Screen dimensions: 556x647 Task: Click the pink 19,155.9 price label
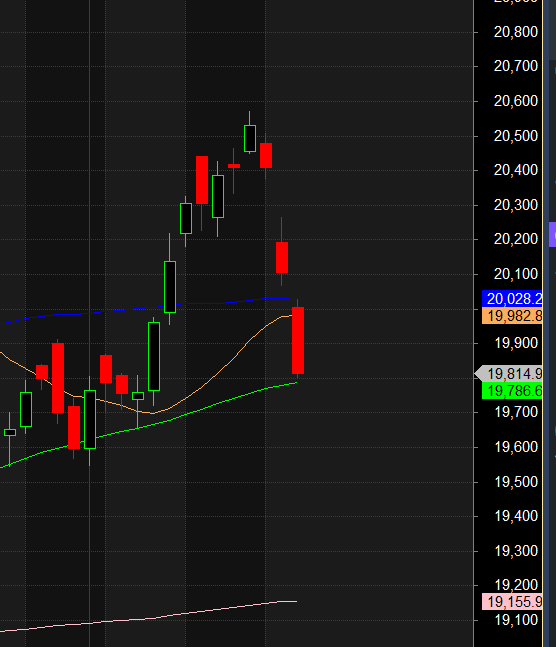(512, 602)
